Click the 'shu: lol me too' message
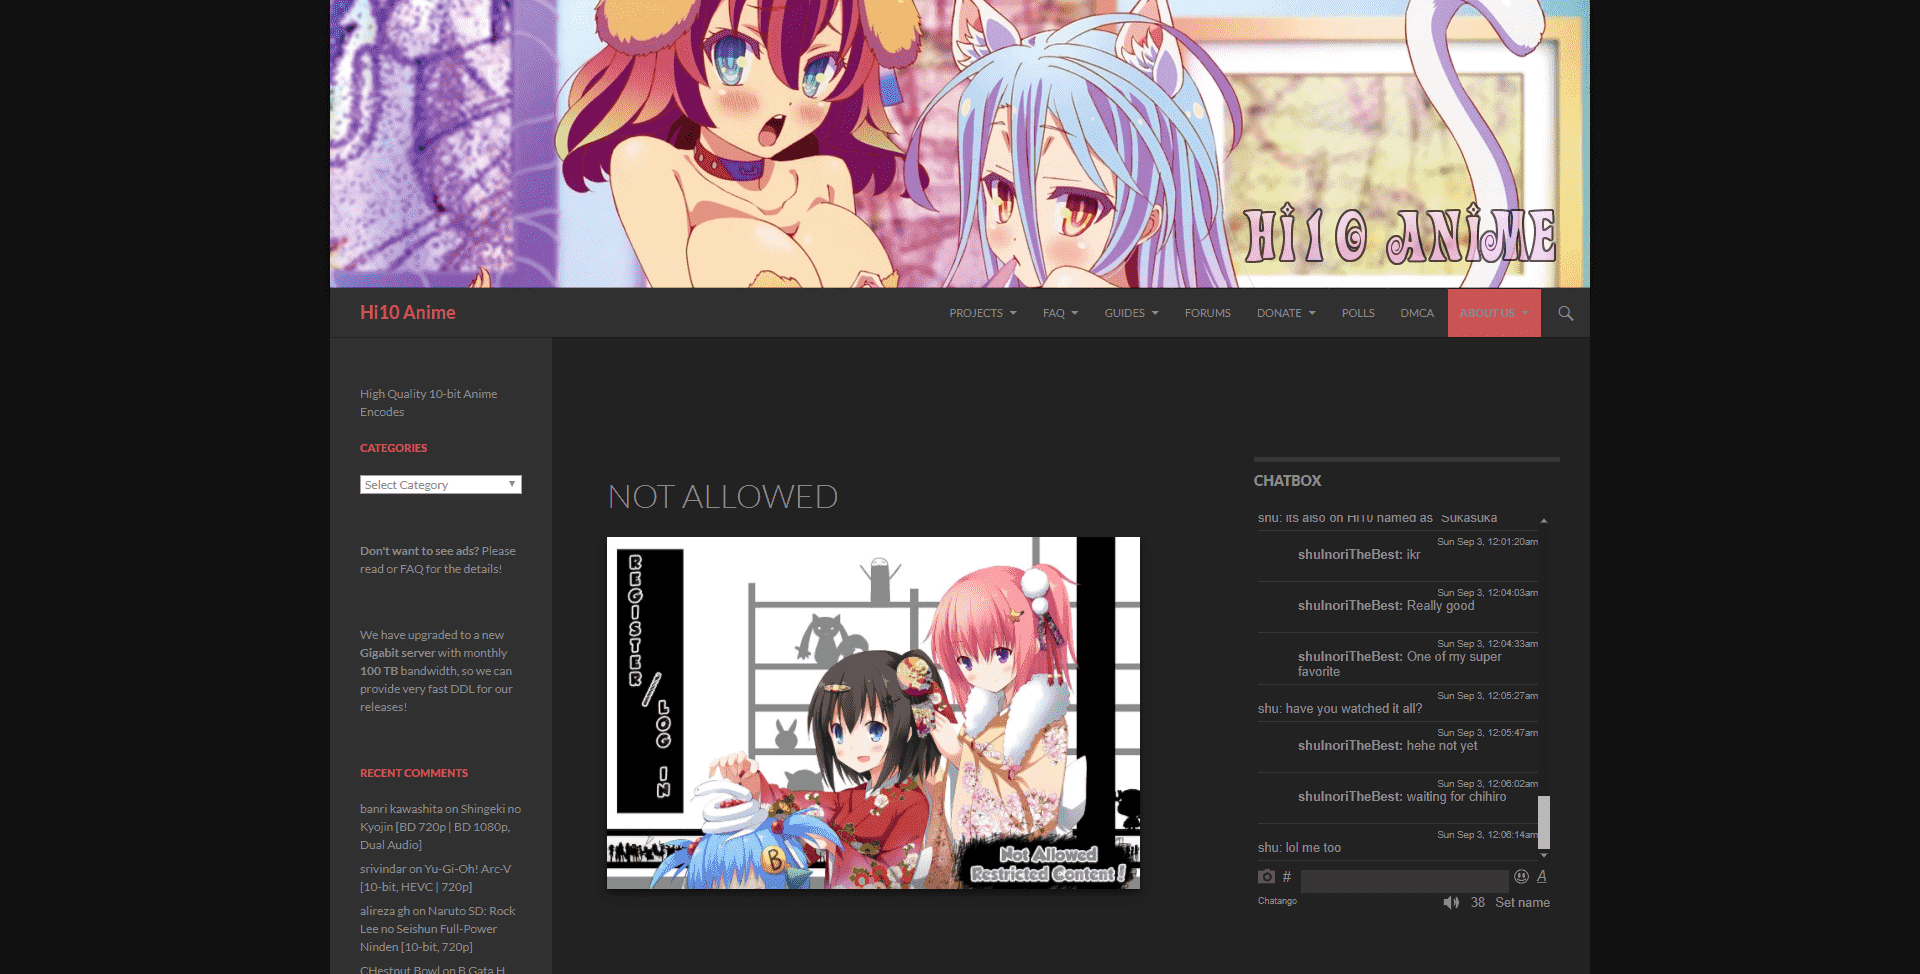 point(1299,848)
